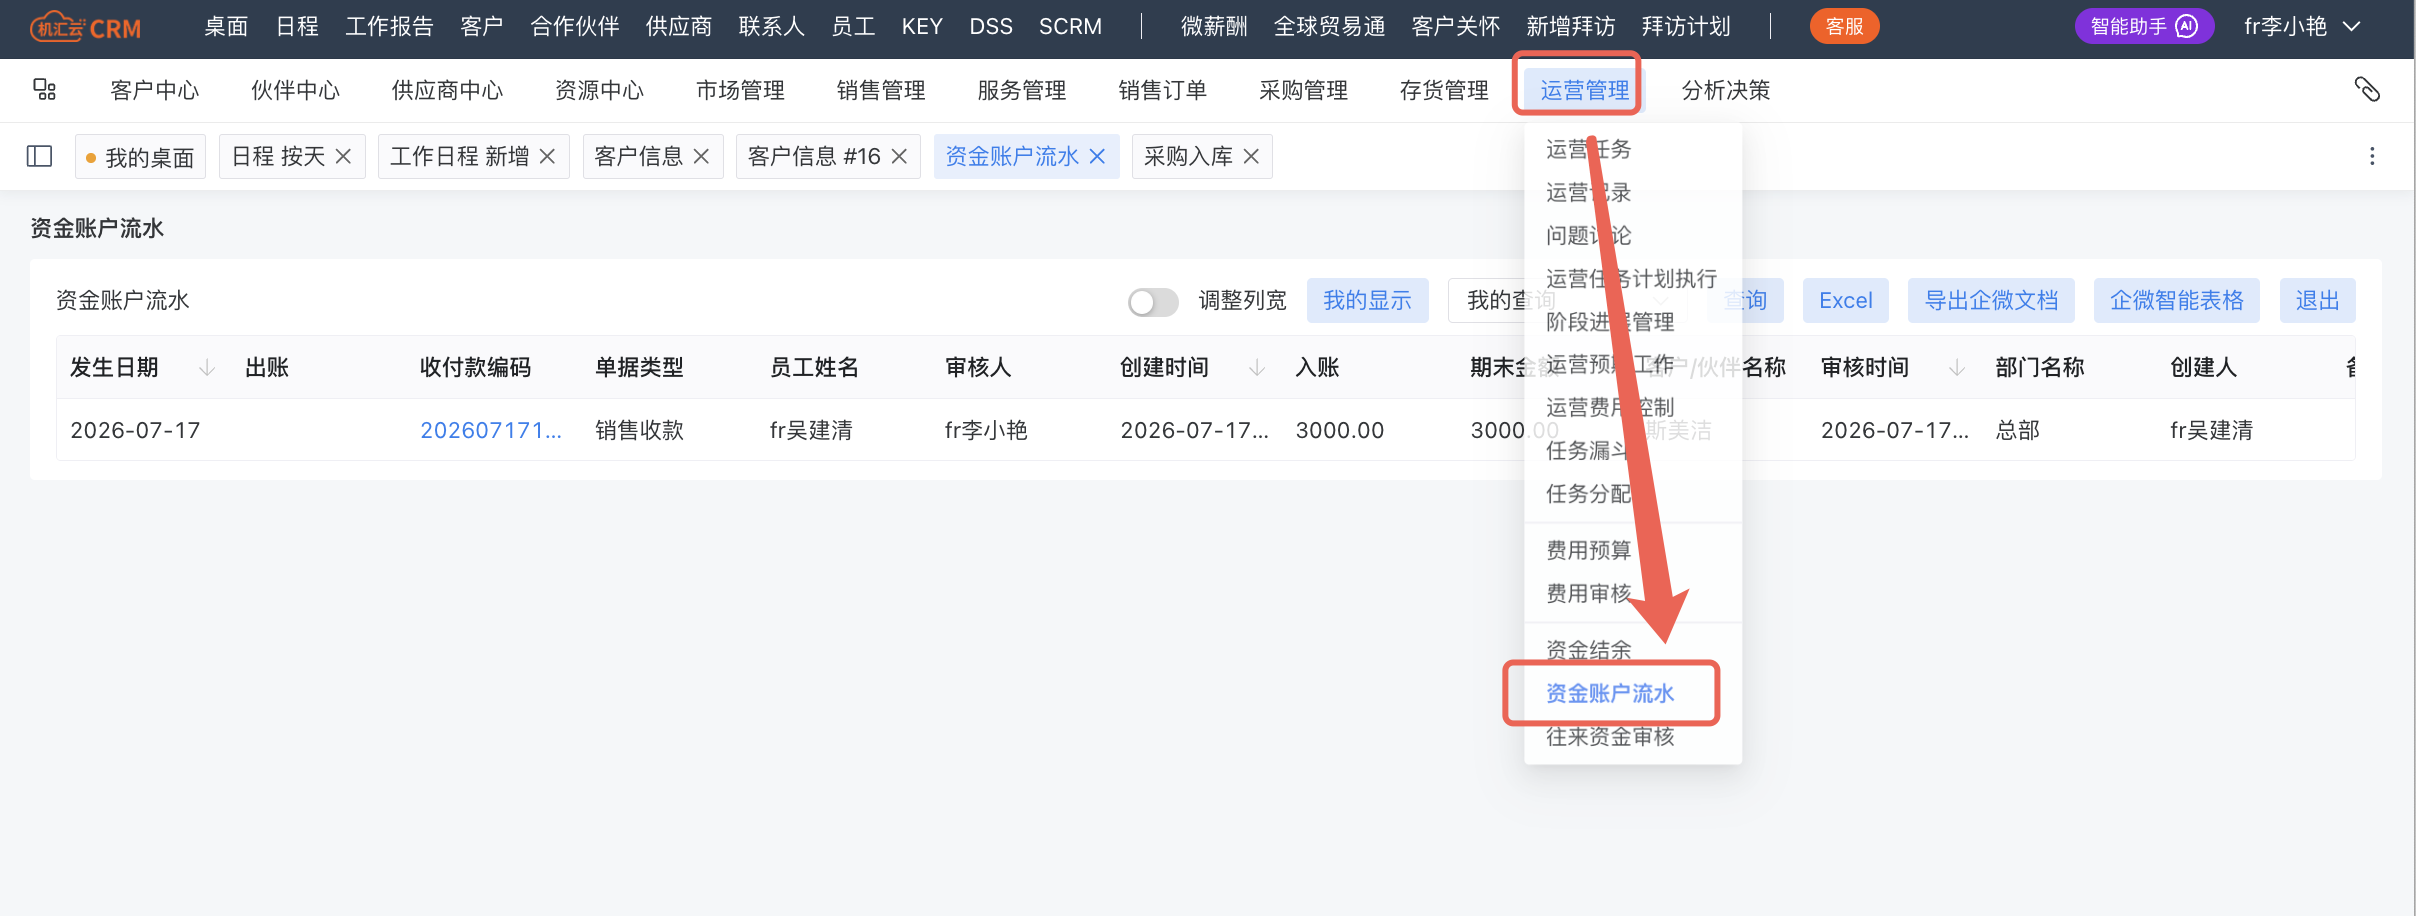Open 服务管理 module

tap(1022, 90)
